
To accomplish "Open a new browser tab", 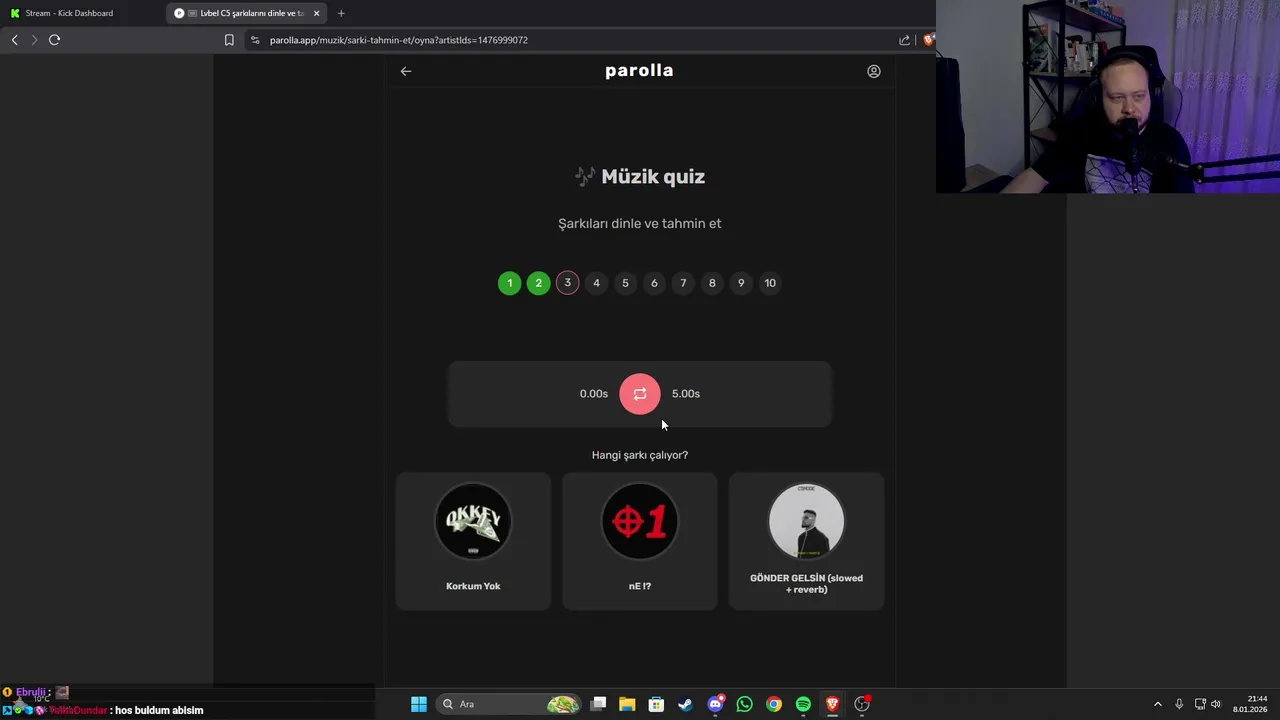I will click(341, 13).
